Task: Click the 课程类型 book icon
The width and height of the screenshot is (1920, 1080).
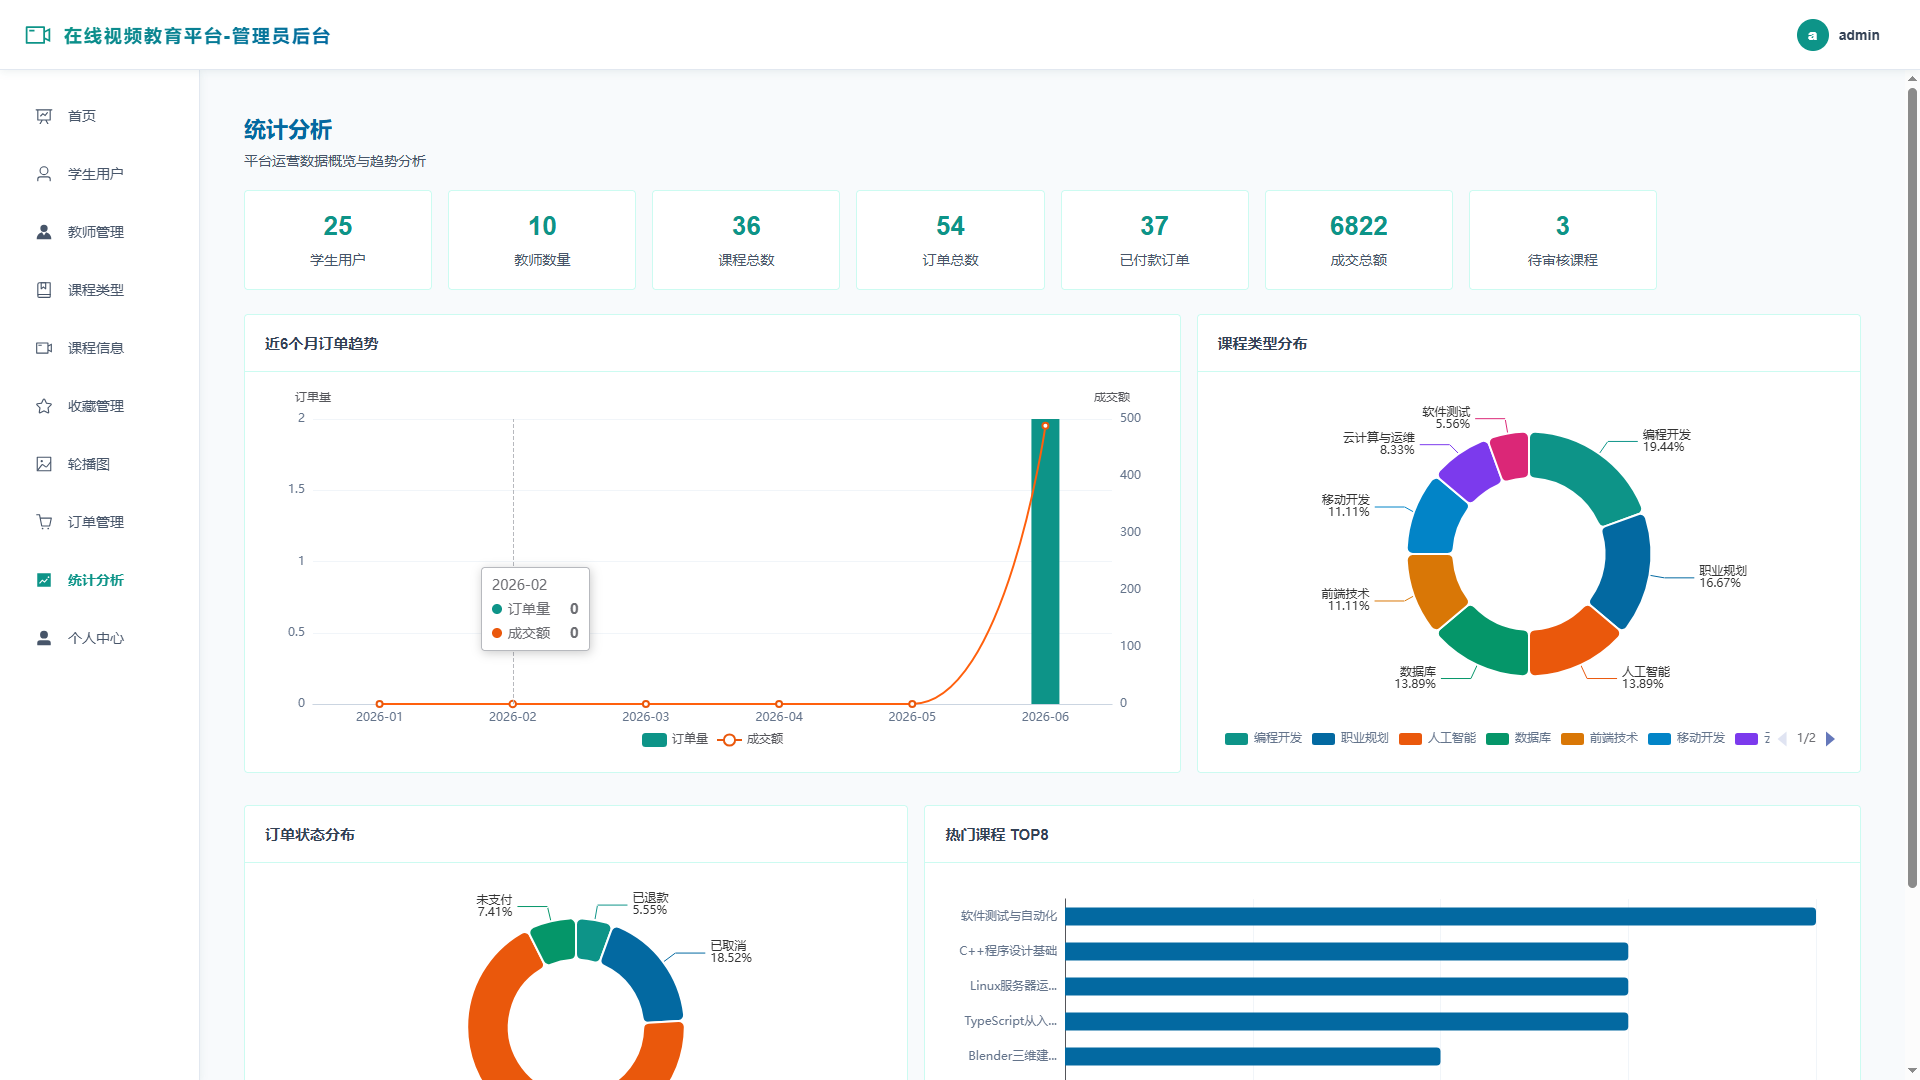Action: tap(44, 290)
